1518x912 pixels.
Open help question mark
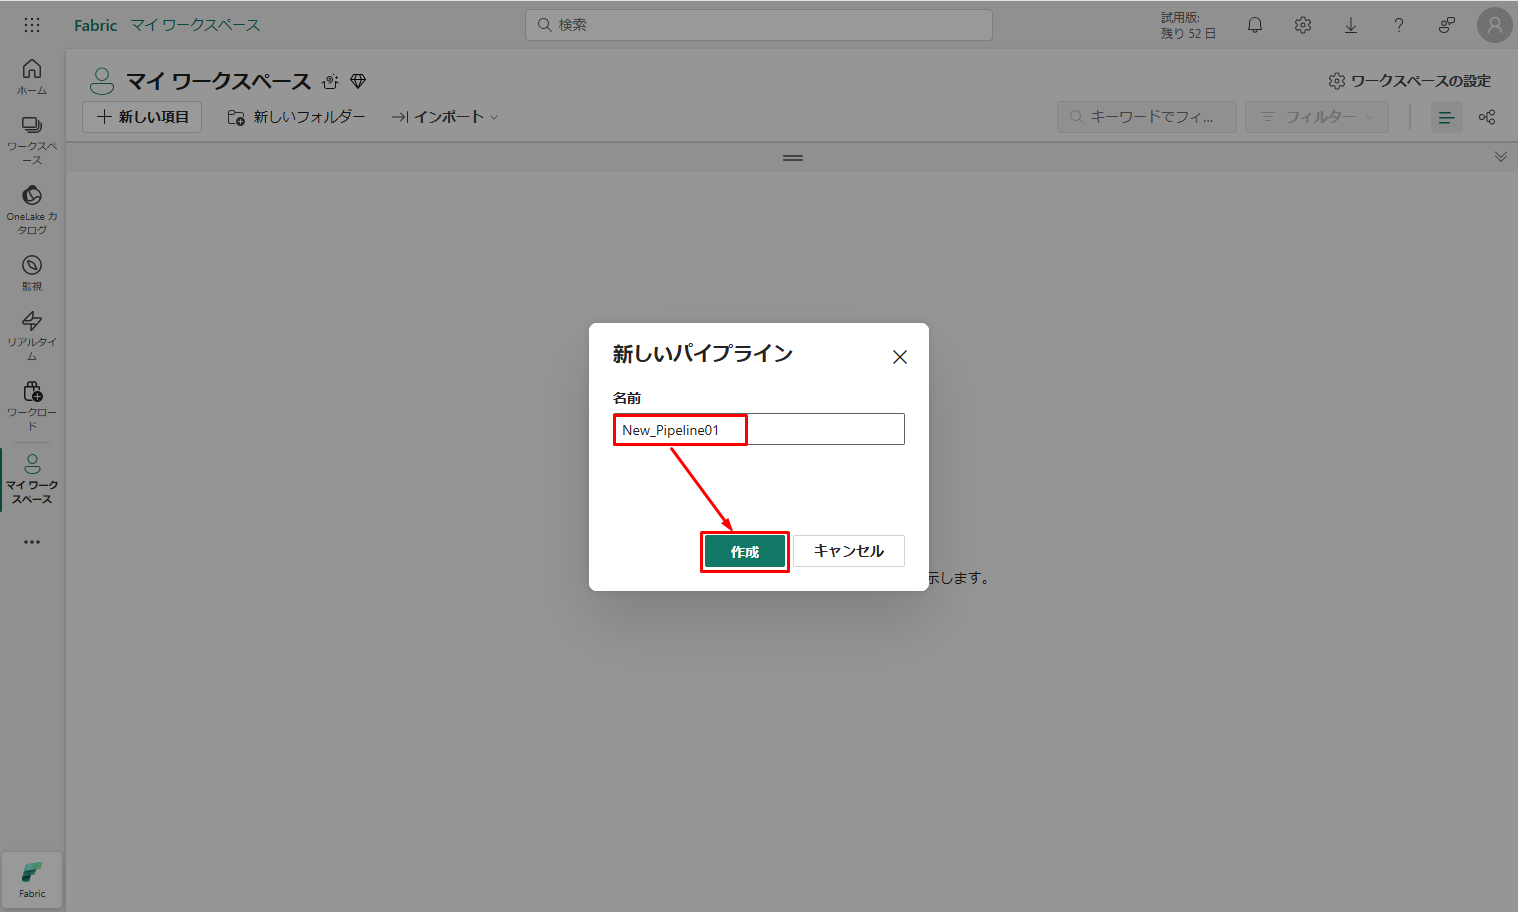[x=1399, y=25]
